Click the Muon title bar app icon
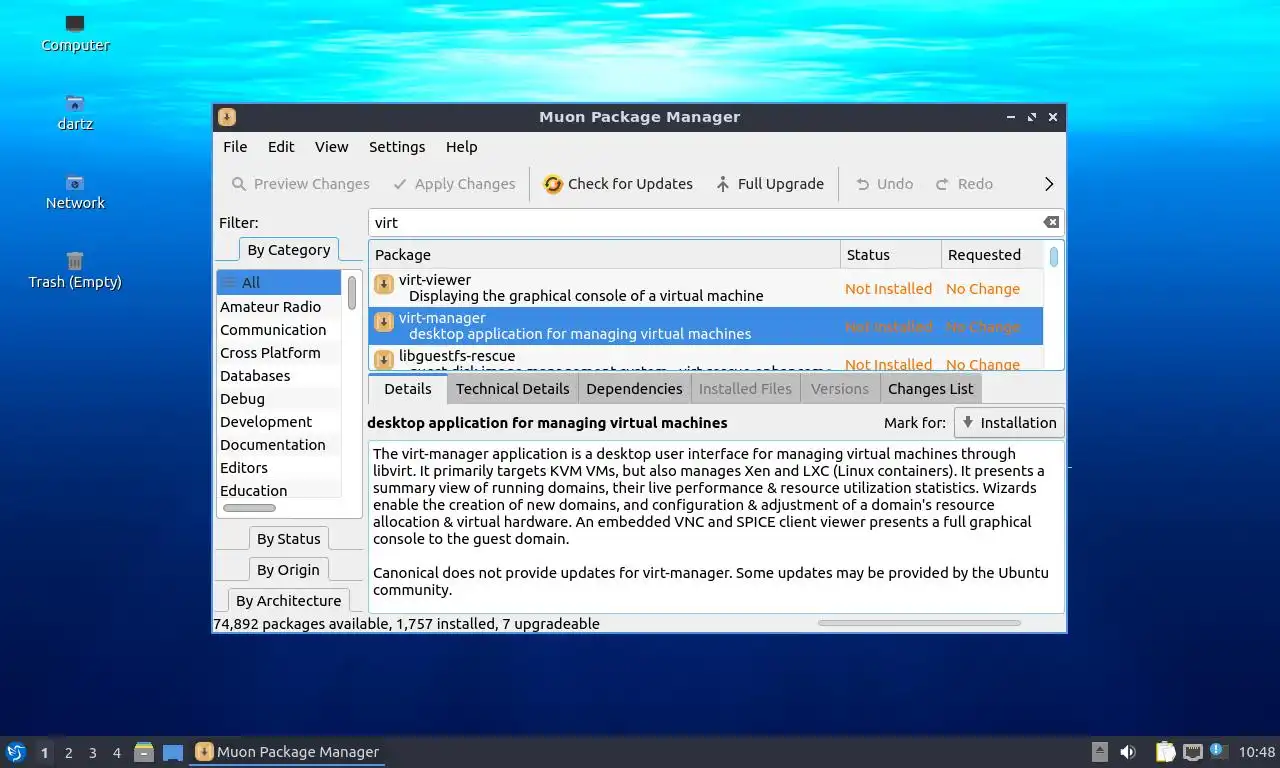Viewport: 1280px width, 768px height. 227,117
